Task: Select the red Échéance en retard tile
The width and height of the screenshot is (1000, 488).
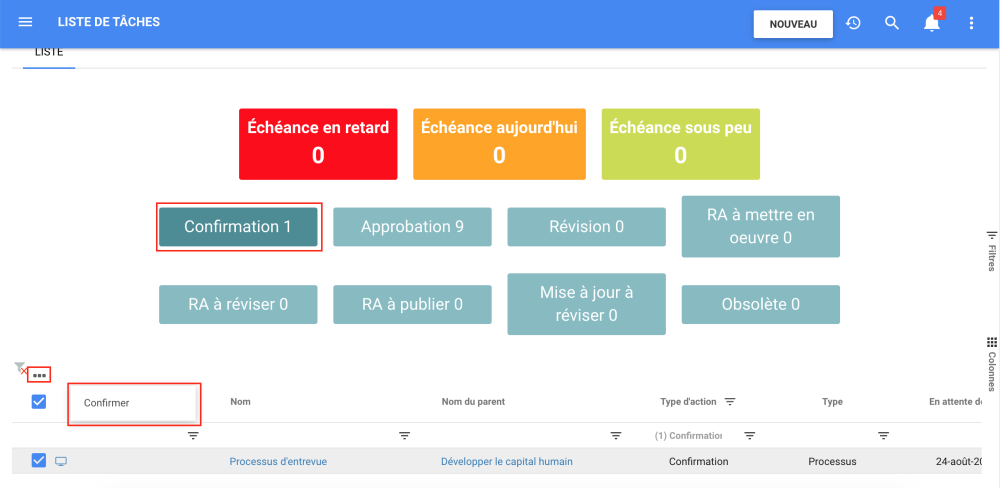Action: tap(318, 144)
